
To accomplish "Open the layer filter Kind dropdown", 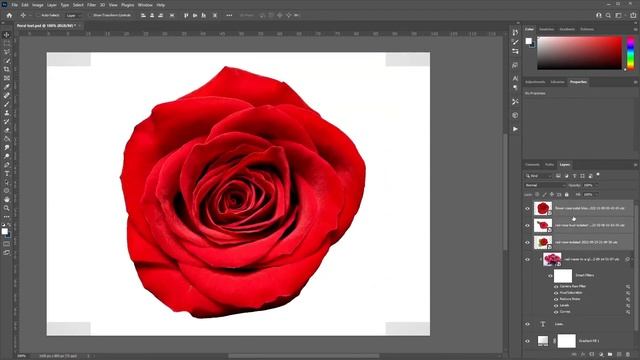I will 539,176.
